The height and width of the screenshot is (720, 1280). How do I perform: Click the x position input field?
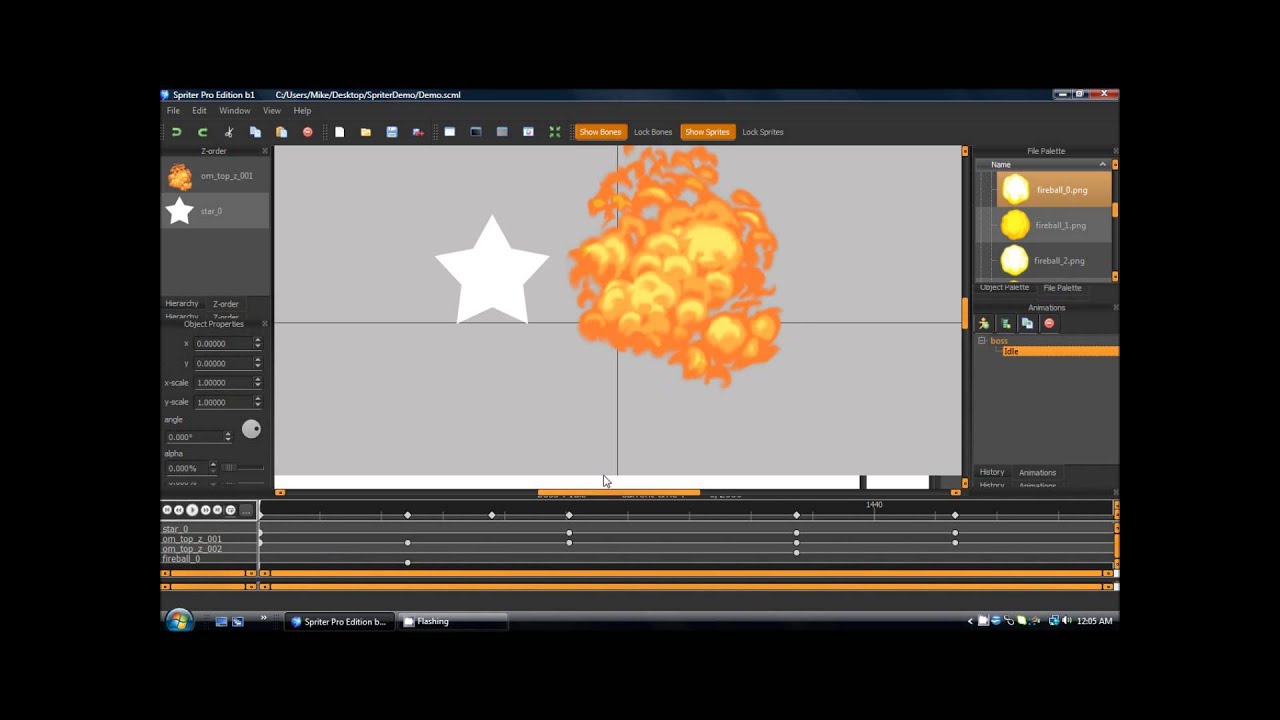(223, 343)
